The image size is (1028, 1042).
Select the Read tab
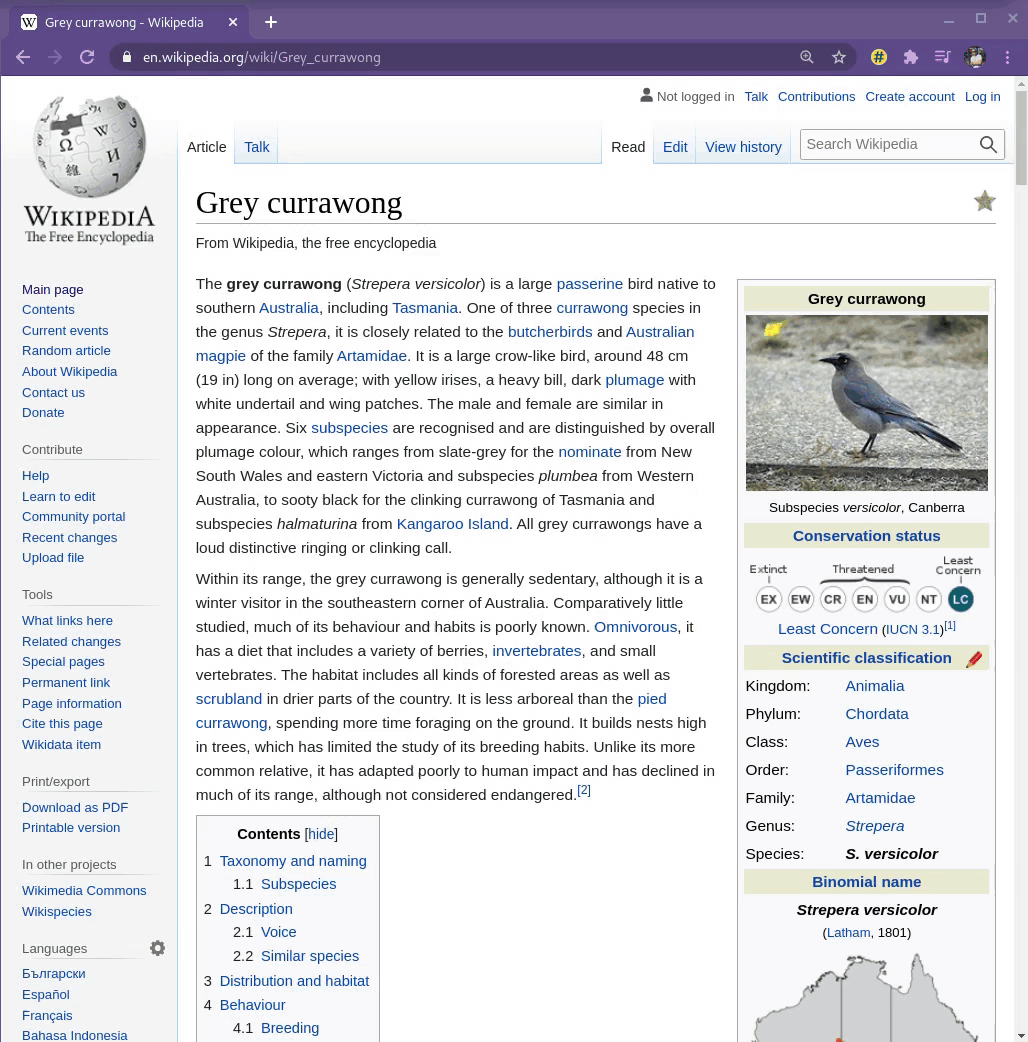pyautogui.click(x=628, y=147)
